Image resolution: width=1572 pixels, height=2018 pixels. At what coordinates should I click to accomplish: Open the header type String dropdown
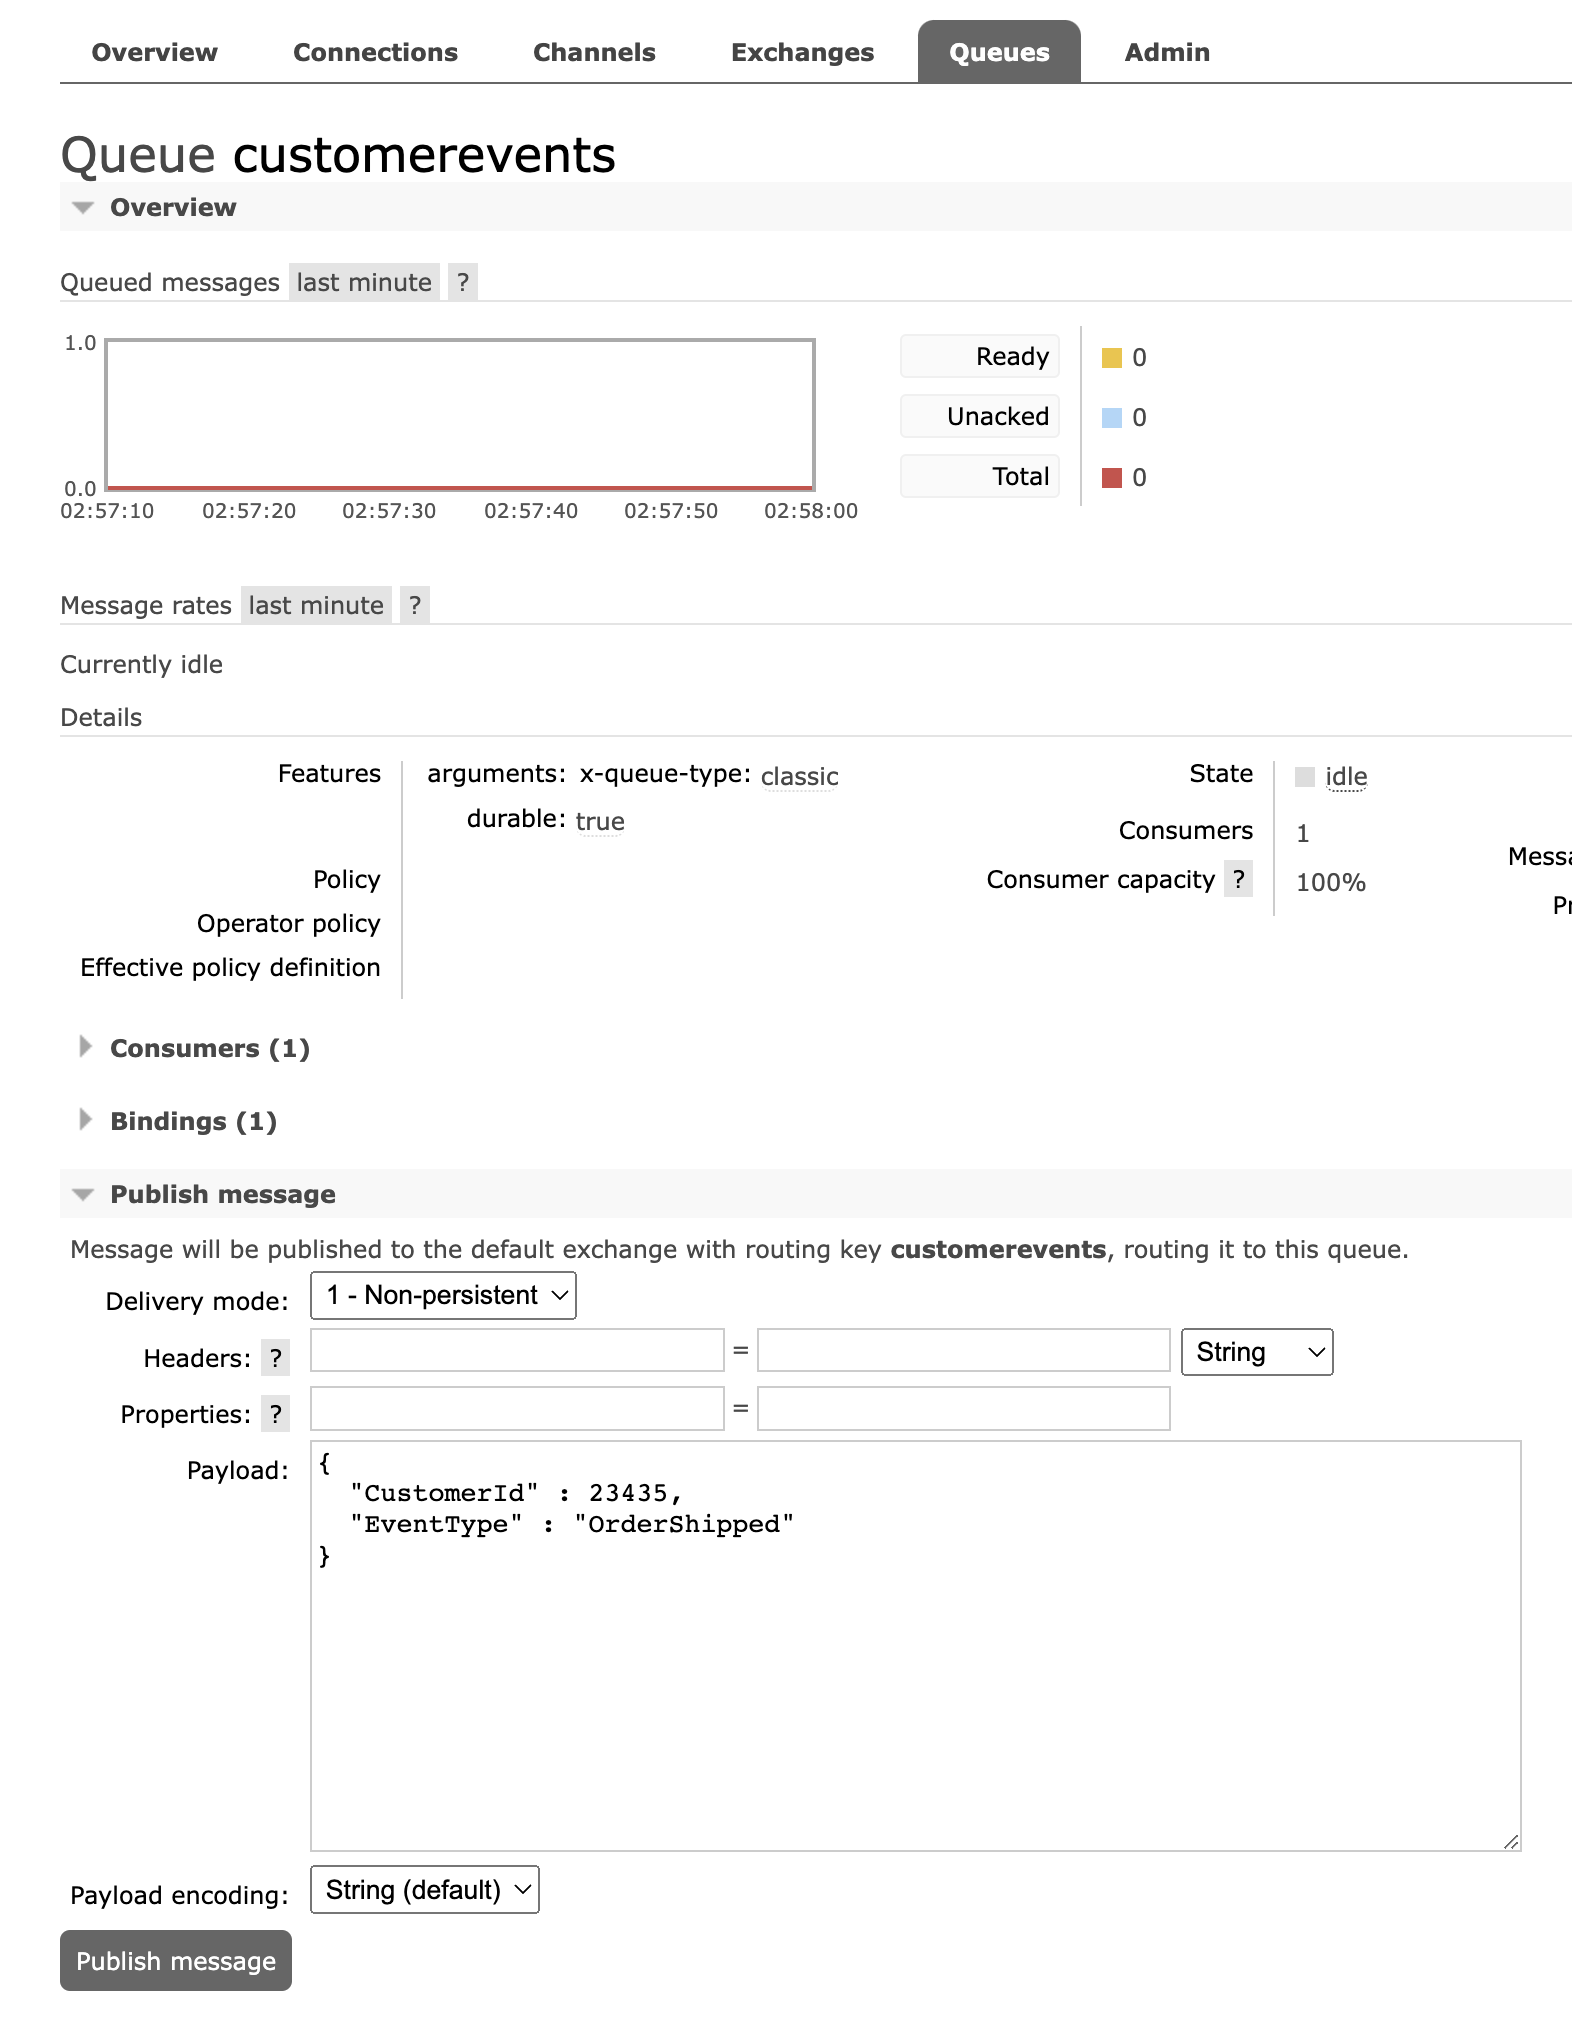pos(1257,1352)
